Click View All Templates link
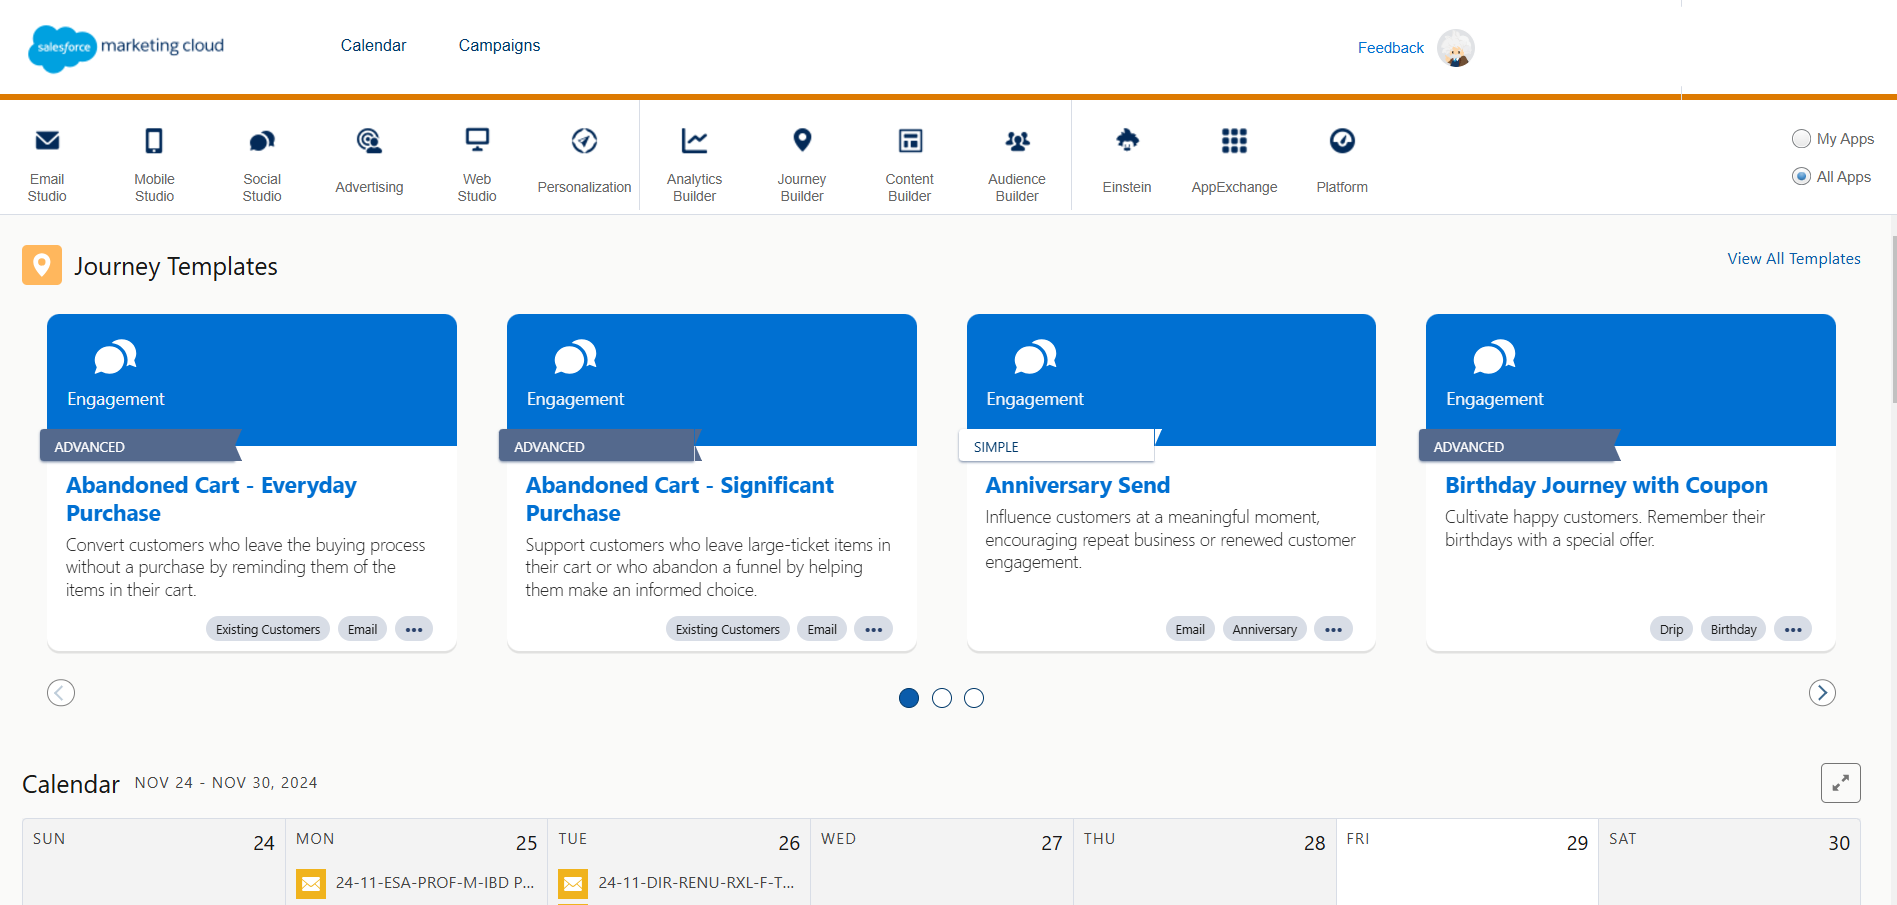1897x905 pixels. pyautogui.click(x=1794, y=259)
